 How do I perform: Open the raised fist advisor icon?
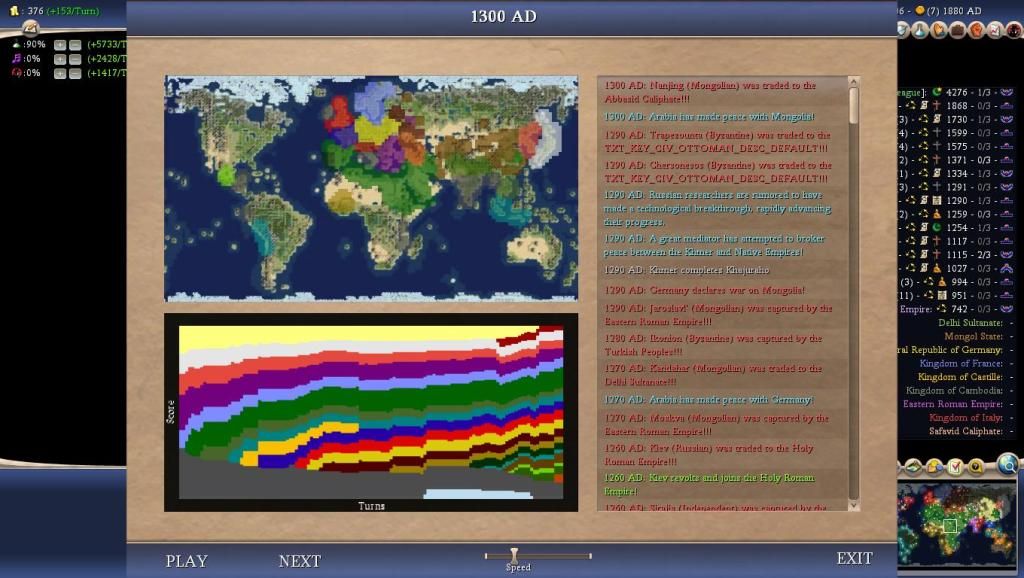[976, 29]
